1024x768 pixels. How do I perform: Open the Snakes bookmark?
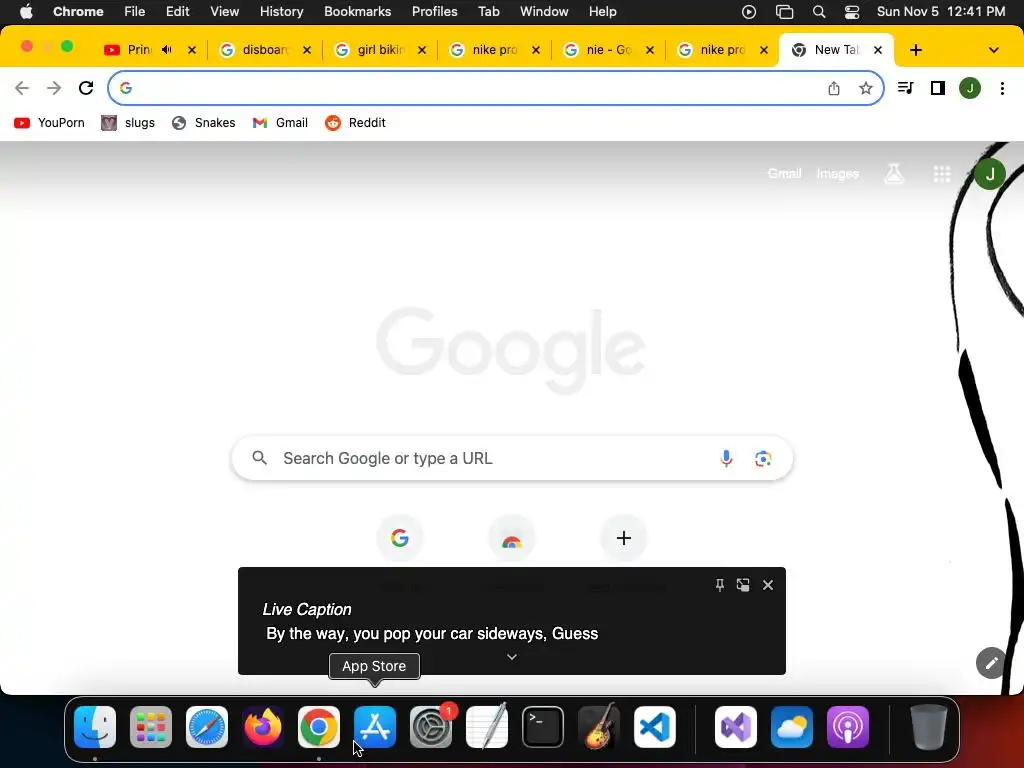point(203,123)
